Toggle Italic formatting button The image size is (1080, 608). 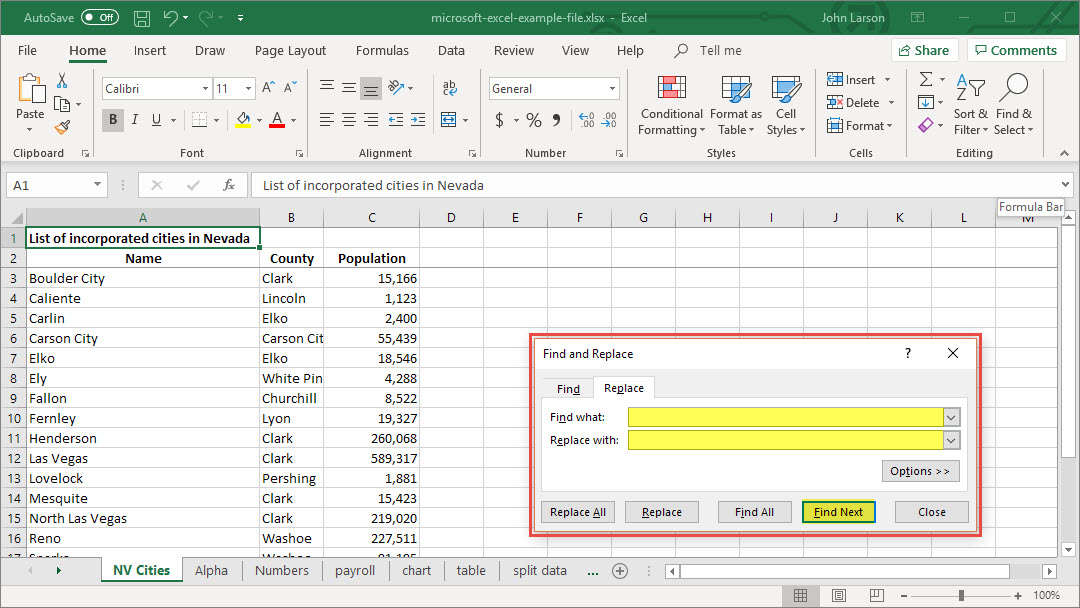coord(135,120)
